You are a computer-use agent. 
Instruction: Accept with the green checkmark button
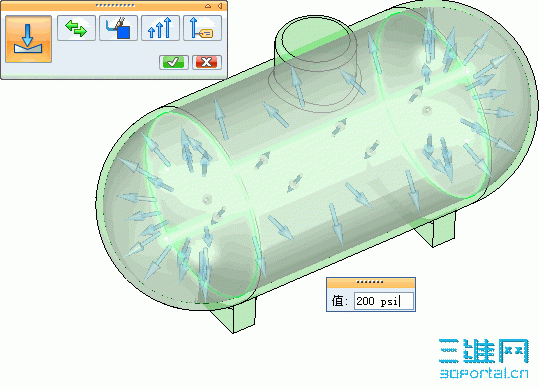coord(174,62)
